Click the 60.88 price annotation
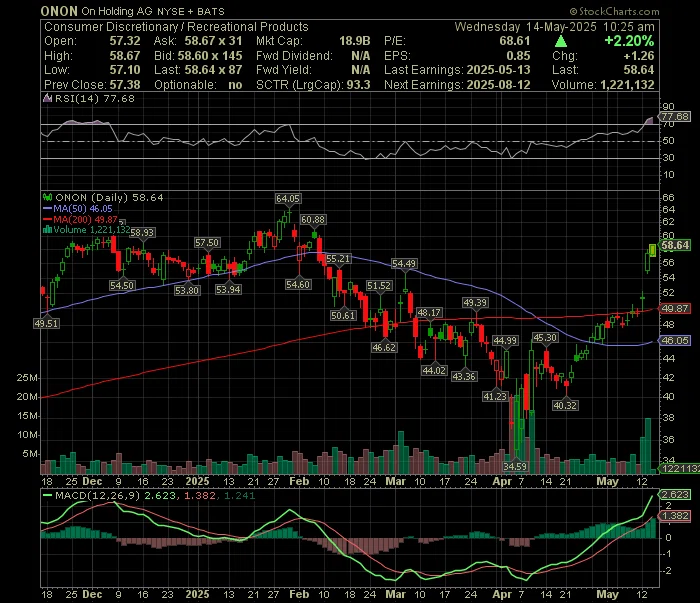The width and height of the screenshot is (700, 603). point(313,220)
